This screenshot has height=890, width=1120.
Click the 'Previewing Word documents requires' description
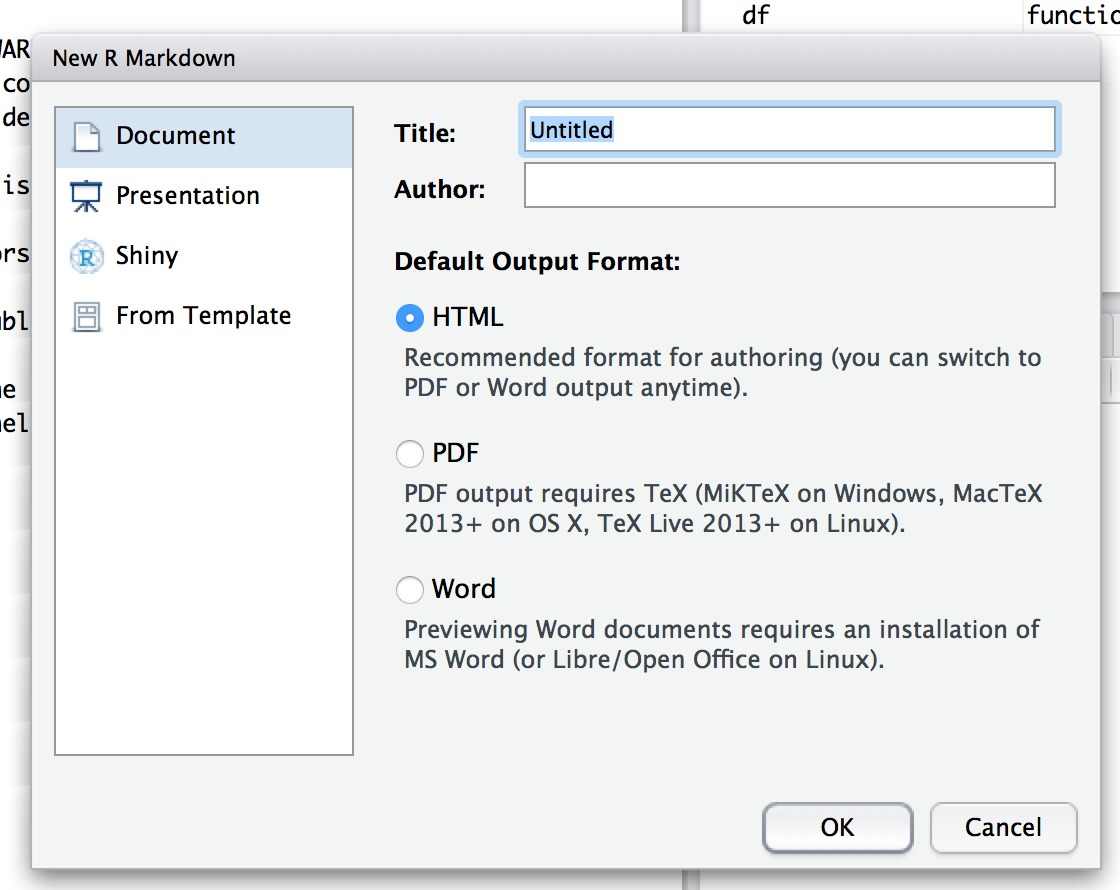click(722, 644)
